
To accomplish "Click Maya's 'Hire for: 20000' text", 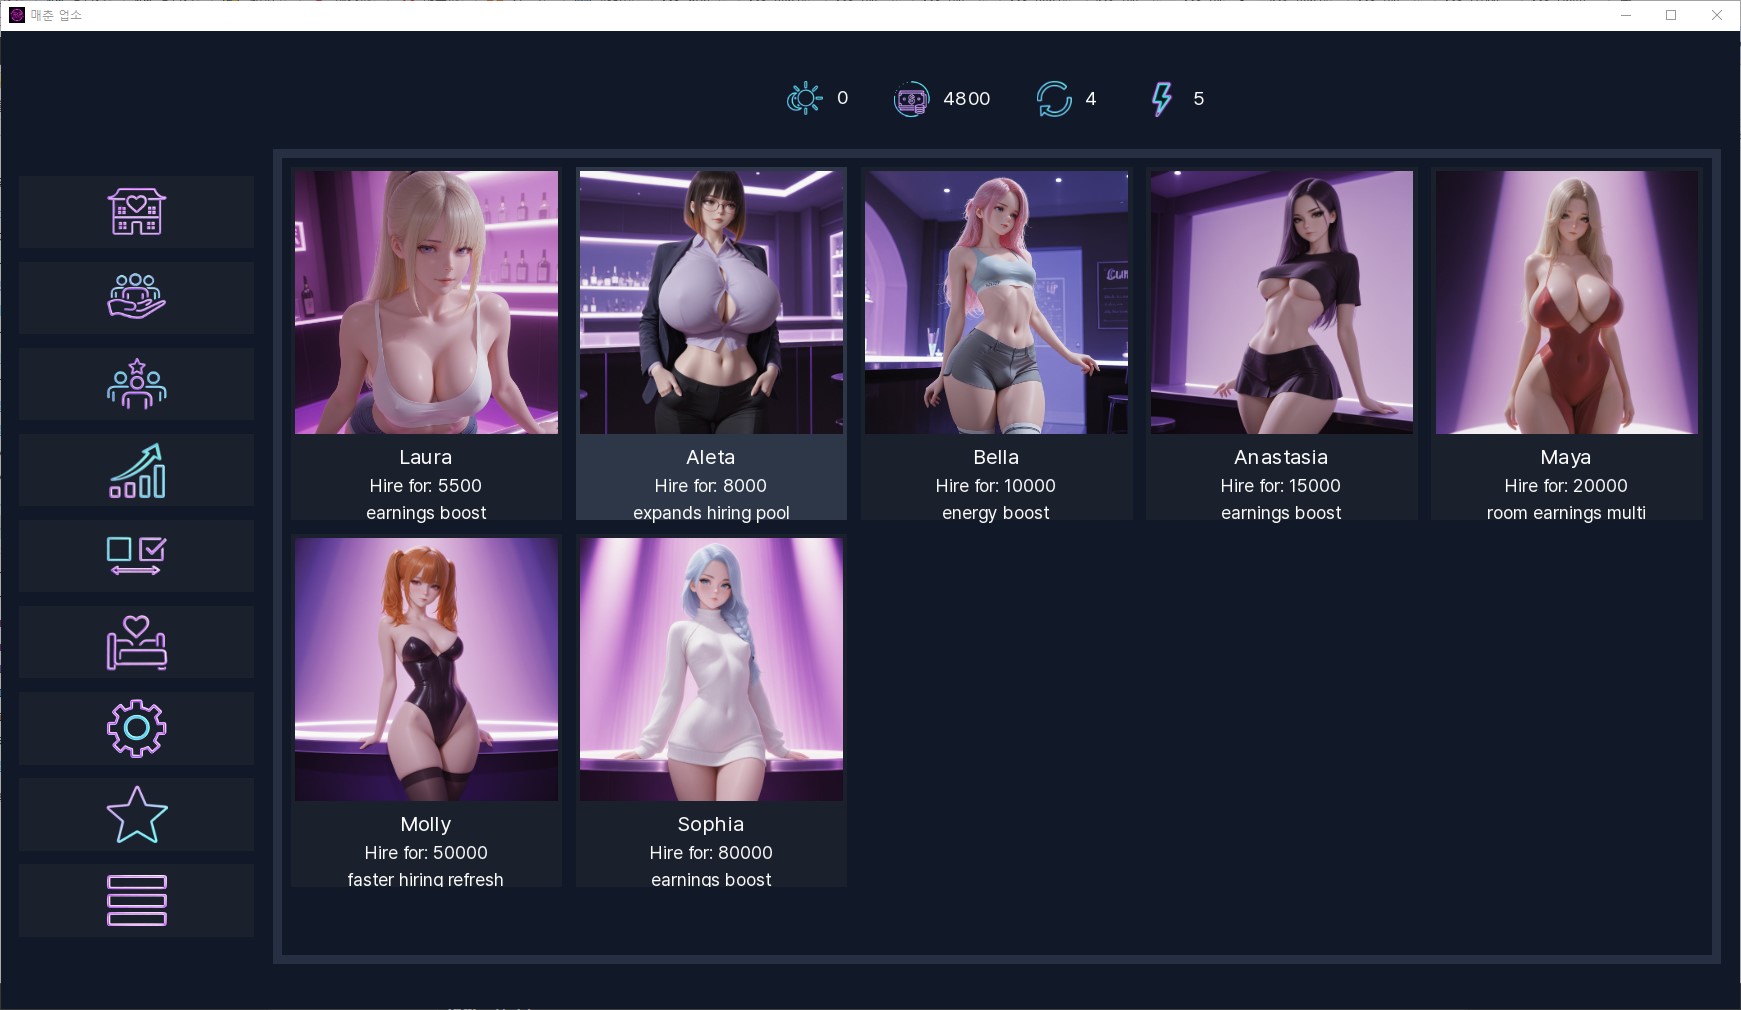I will 1566,486.
